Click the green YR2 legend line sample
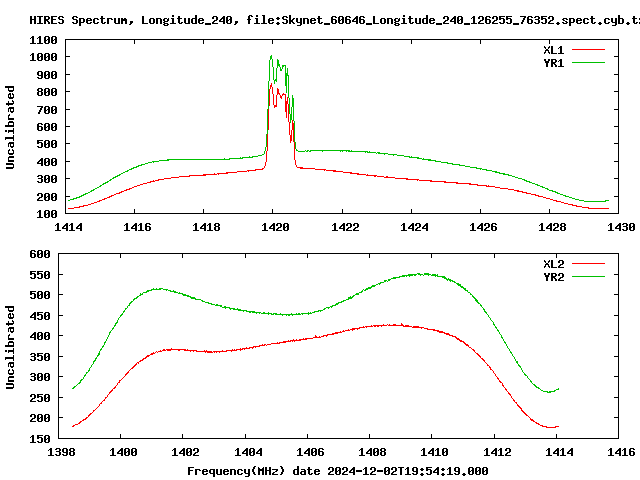Screen dimensions: 640x480 588,276
